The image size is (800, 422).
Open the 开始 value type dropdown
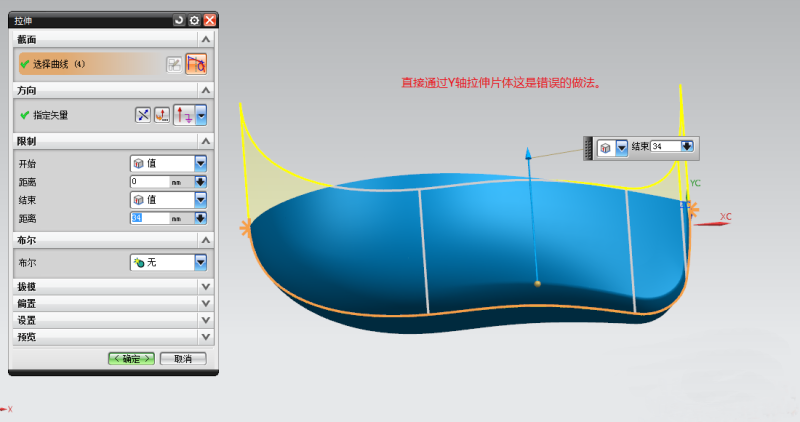pos(200,163)
